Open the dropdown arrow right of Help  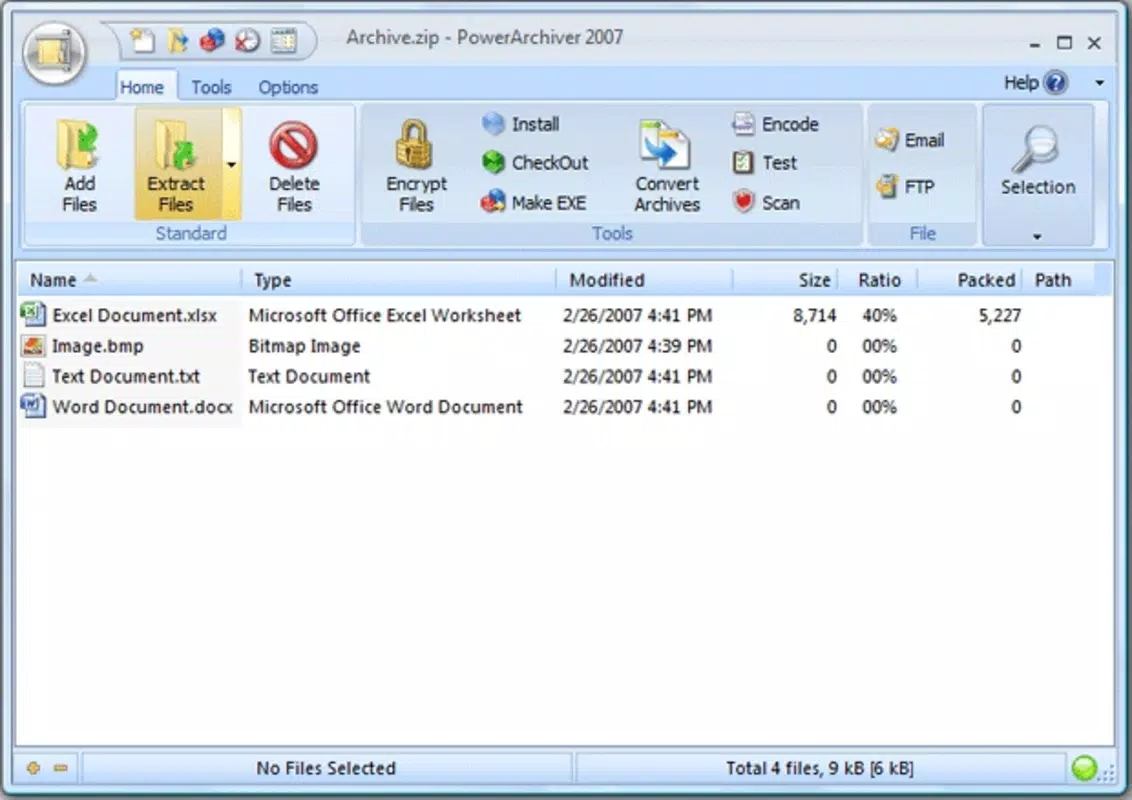click(x=1100, y=83)
